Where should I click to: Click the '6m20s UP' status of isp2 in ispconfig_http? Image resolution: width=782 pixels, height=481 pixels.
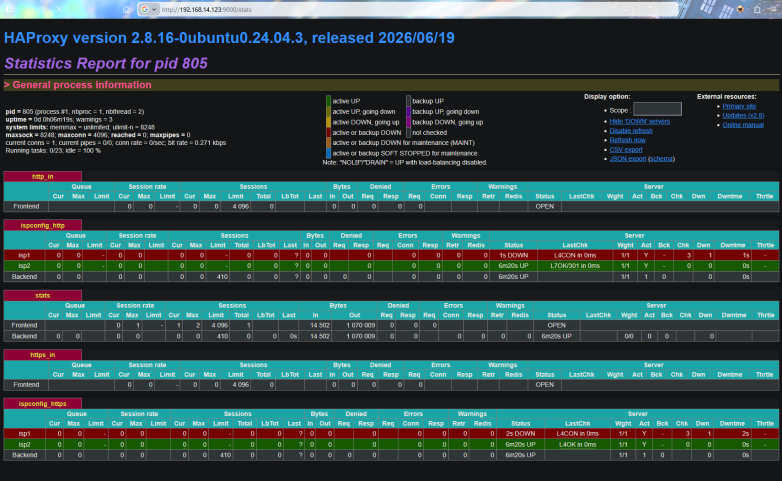514,266
